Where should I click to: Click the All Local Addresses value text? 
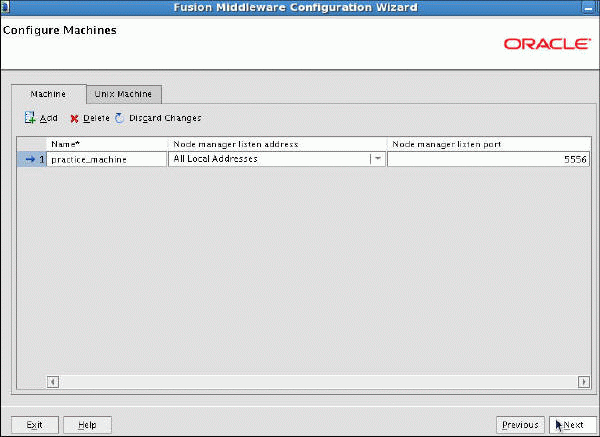pos(215,159)
